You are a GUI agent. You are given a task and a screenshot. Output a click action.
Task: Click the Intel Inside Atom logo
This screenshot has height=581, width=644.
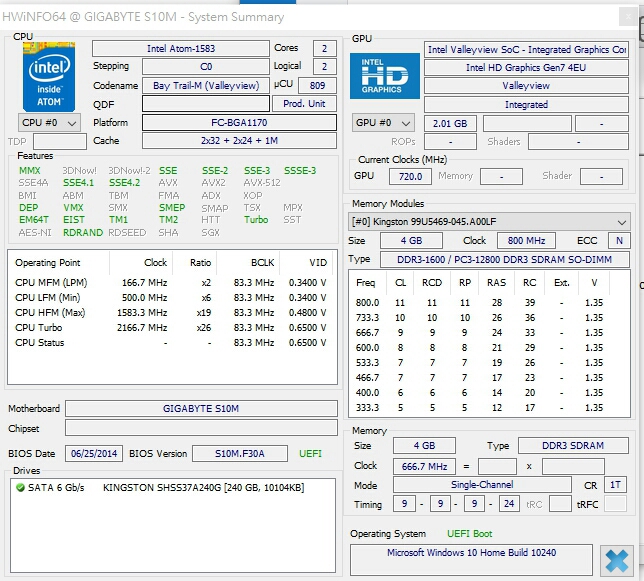[49, 76]
